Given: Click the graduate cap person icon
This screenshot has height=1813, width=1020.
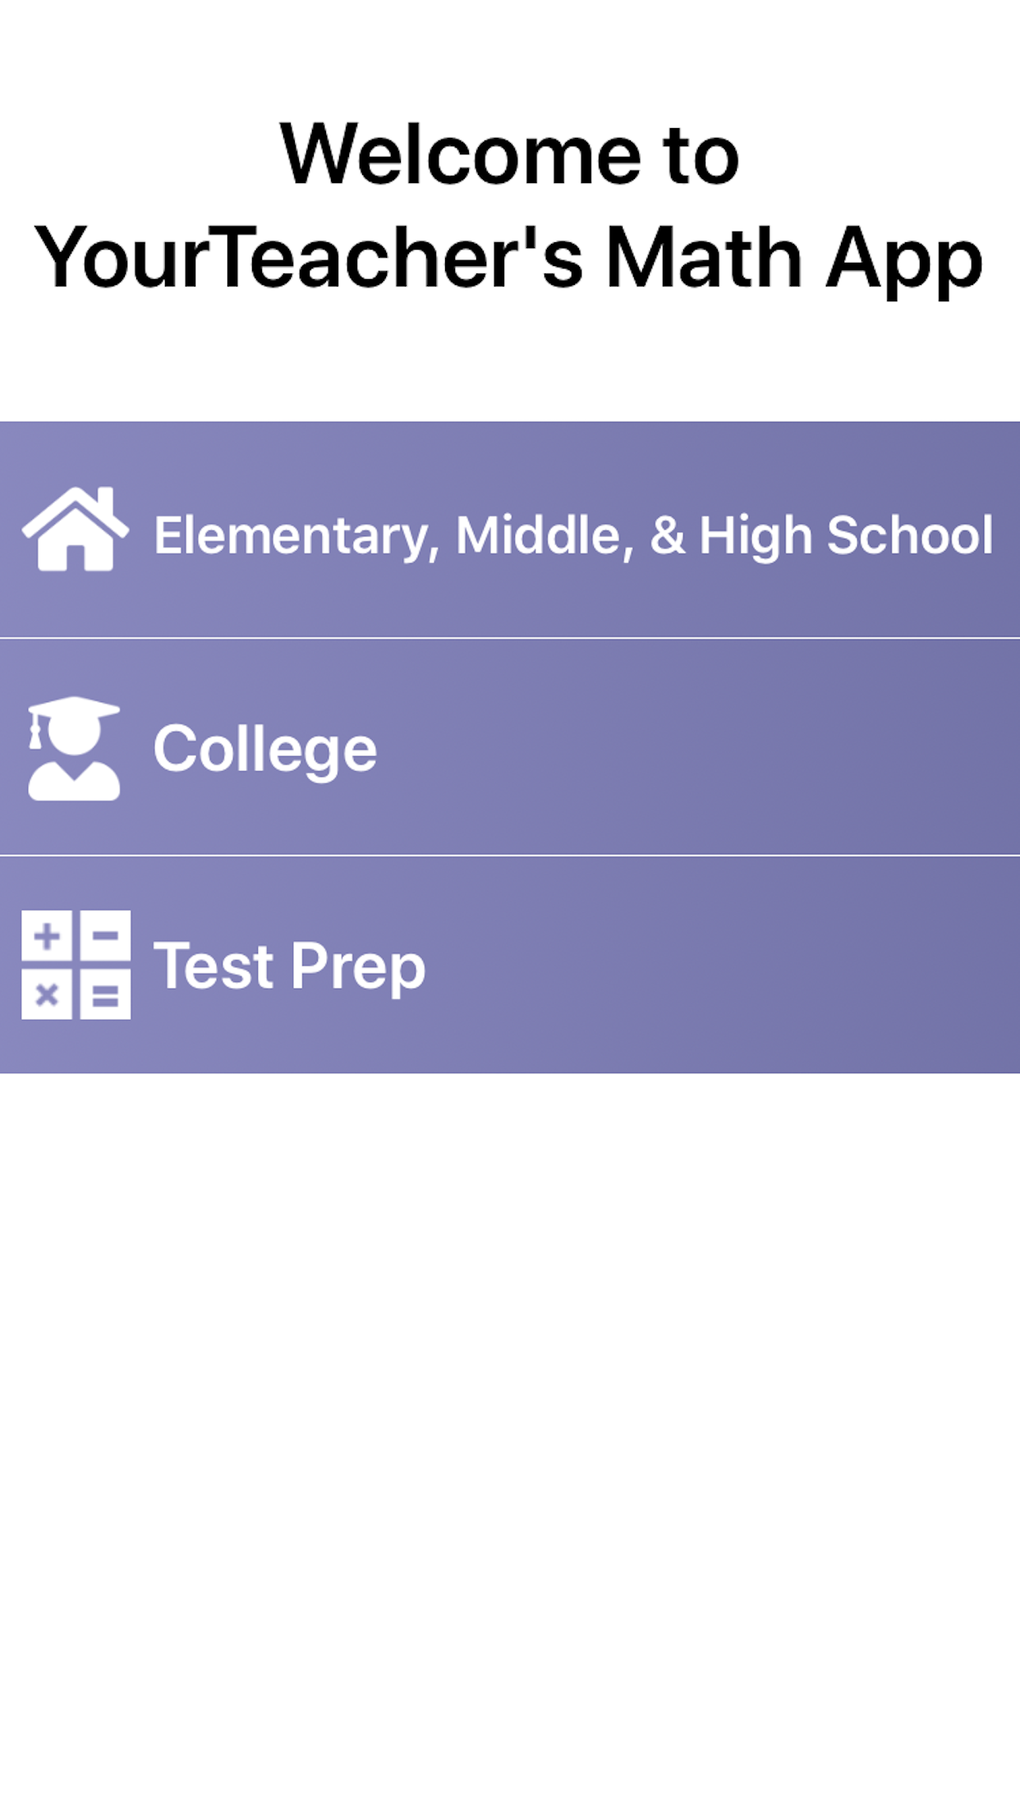Looking at the screenshot, I should click(74, 749).
